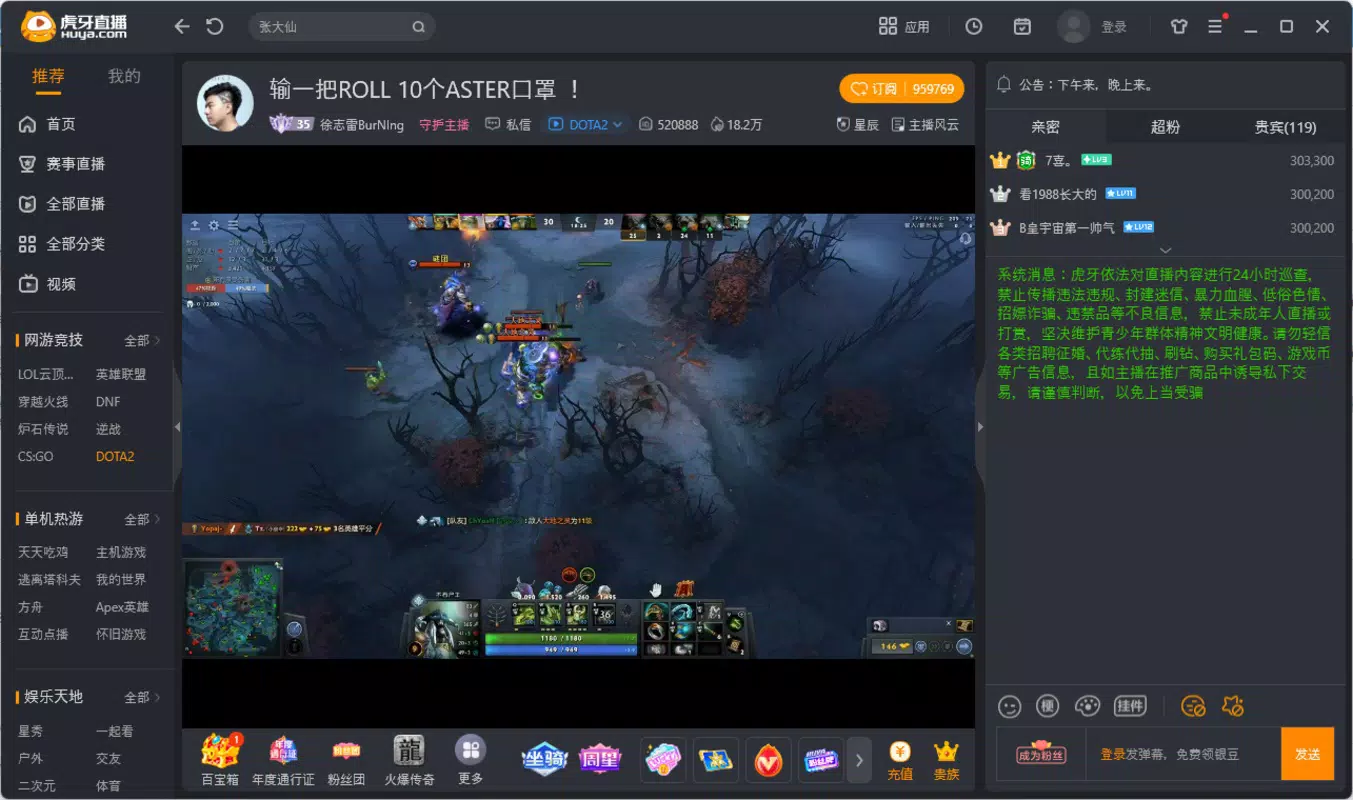Image resolution: width=1353 pixels, height=800 pixels.
Task: Refresh the page with the reload icon
Action: (214, 27)
